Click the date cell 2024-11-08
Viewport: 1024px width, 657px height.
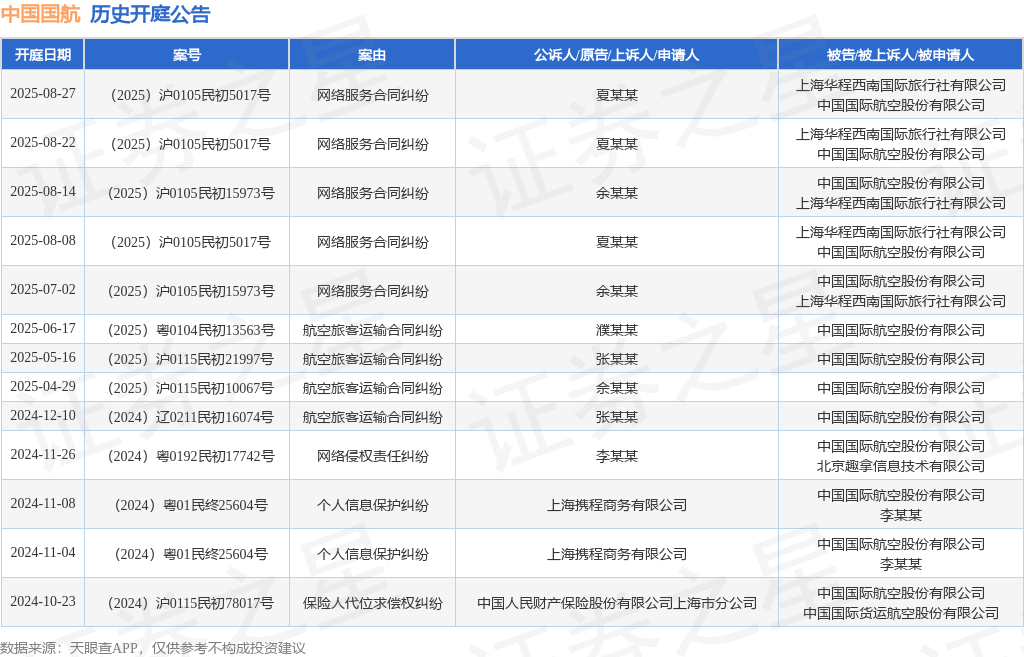click(x=43, y=503)
